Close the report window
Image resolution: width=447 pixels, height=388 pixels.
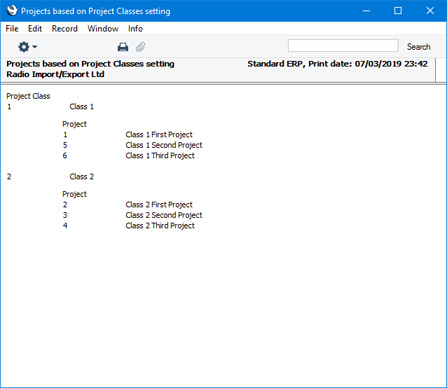(430, 11)
